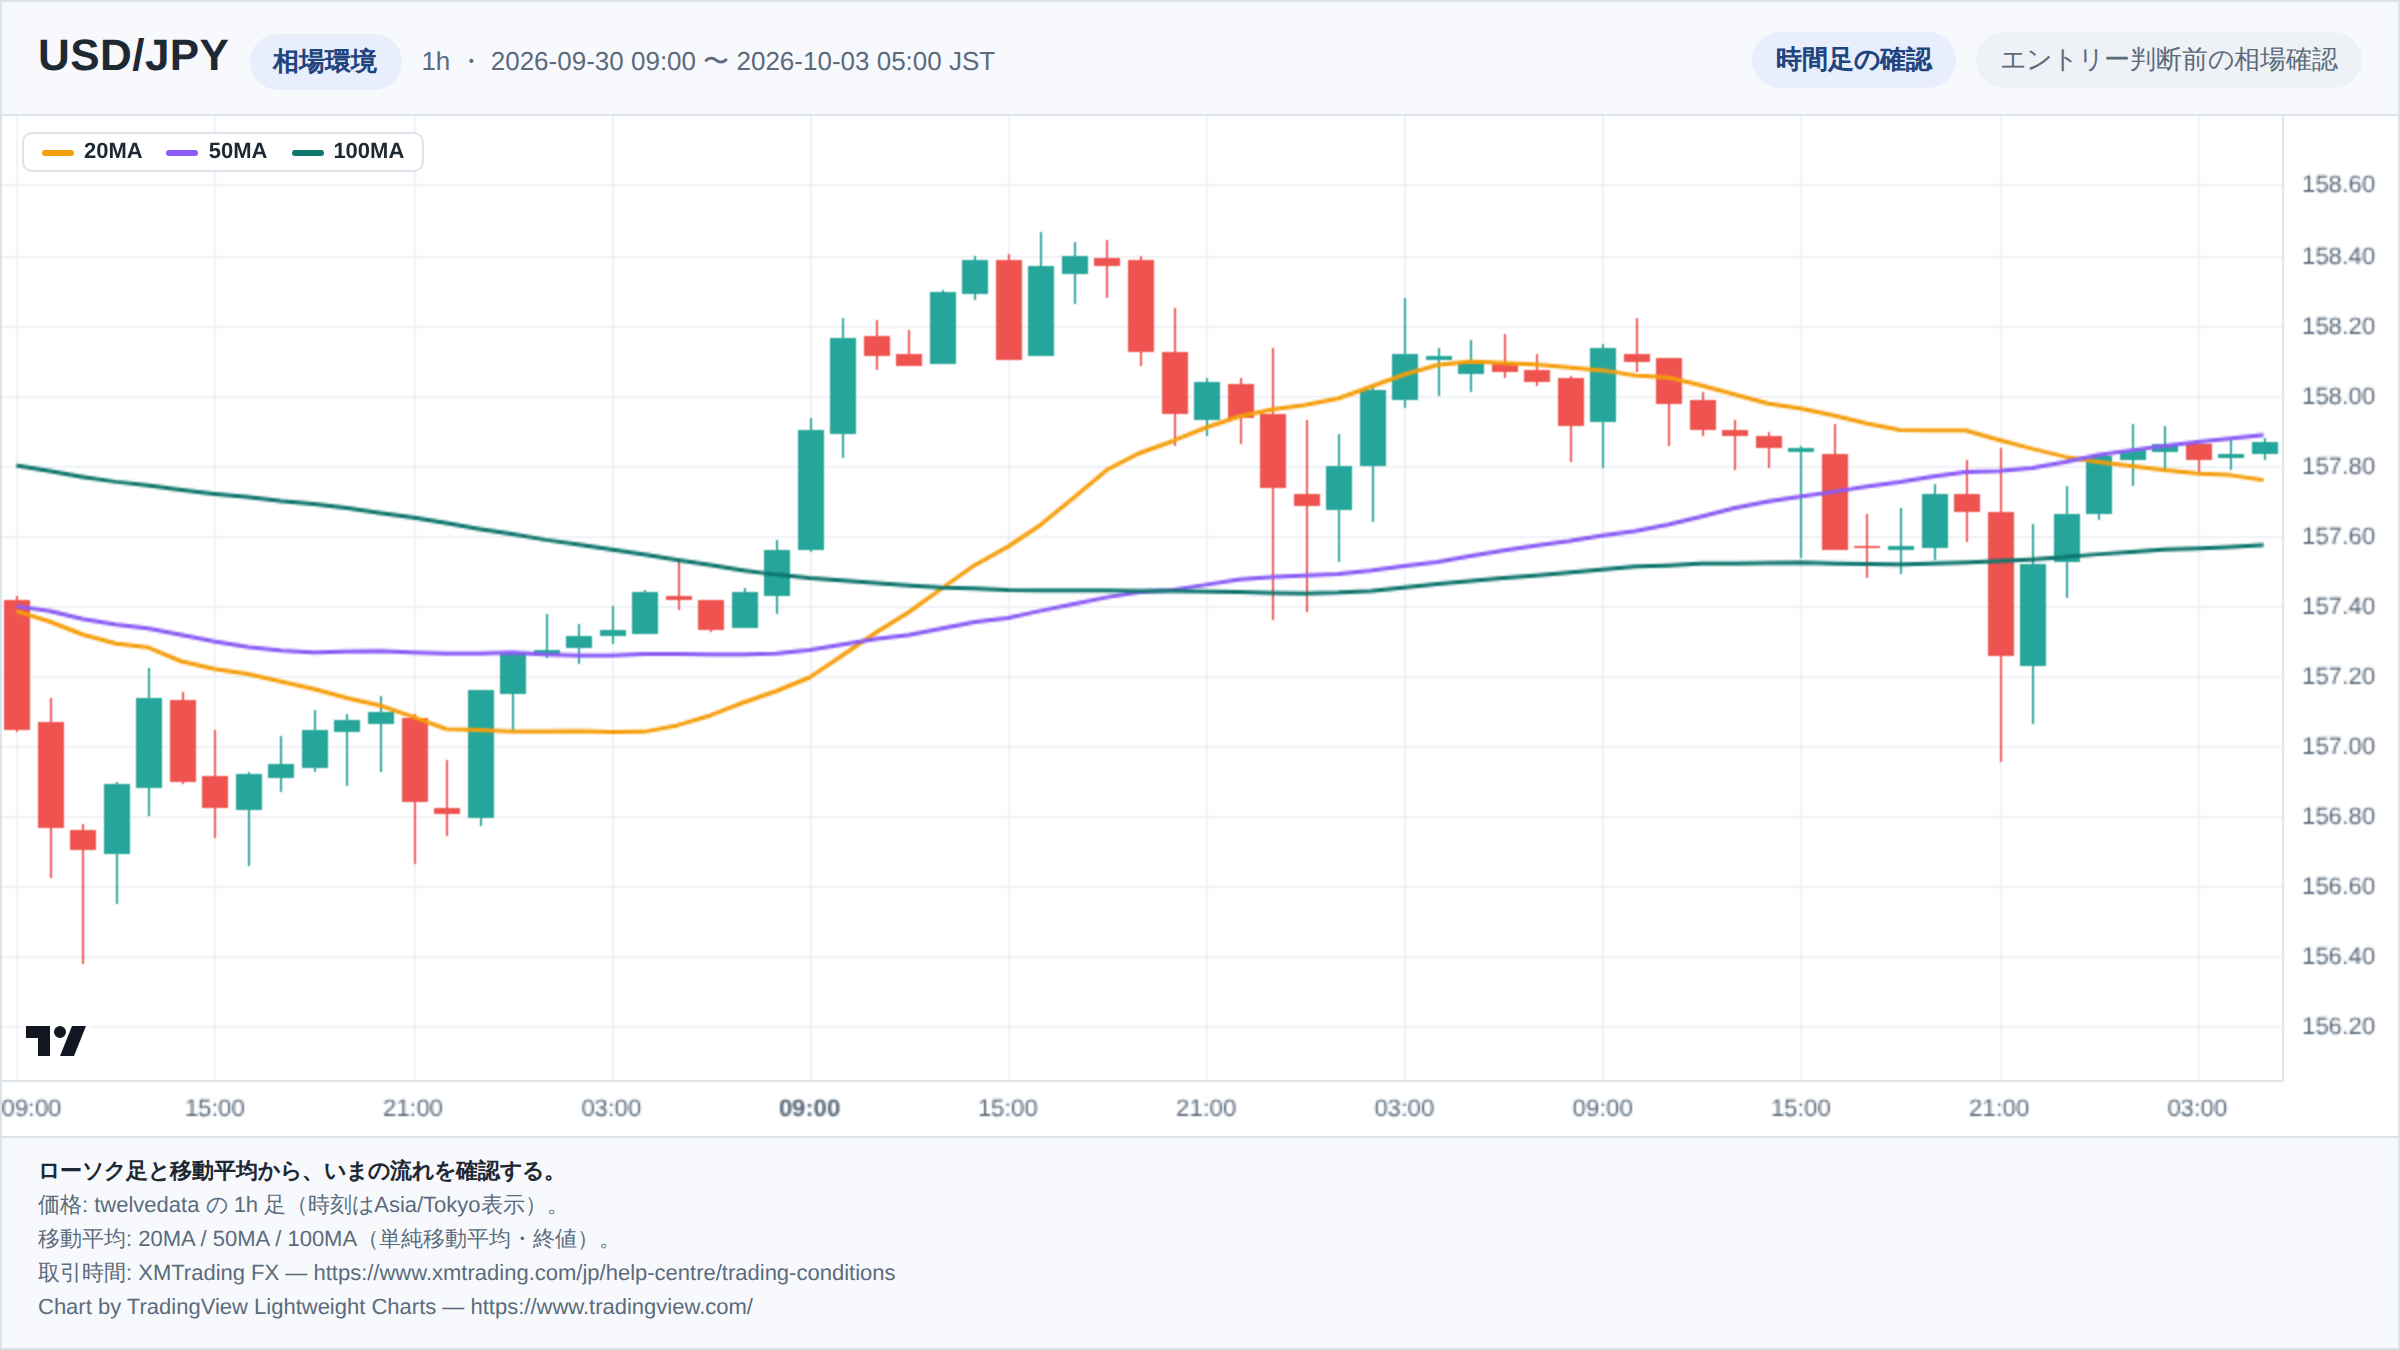Click the last 03:00 time axis label
Screen dimensions: 2400x1350
pos(2197,1108)
